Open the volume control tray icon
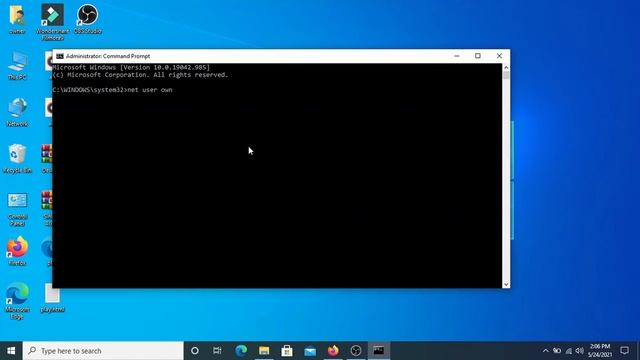 580,351
